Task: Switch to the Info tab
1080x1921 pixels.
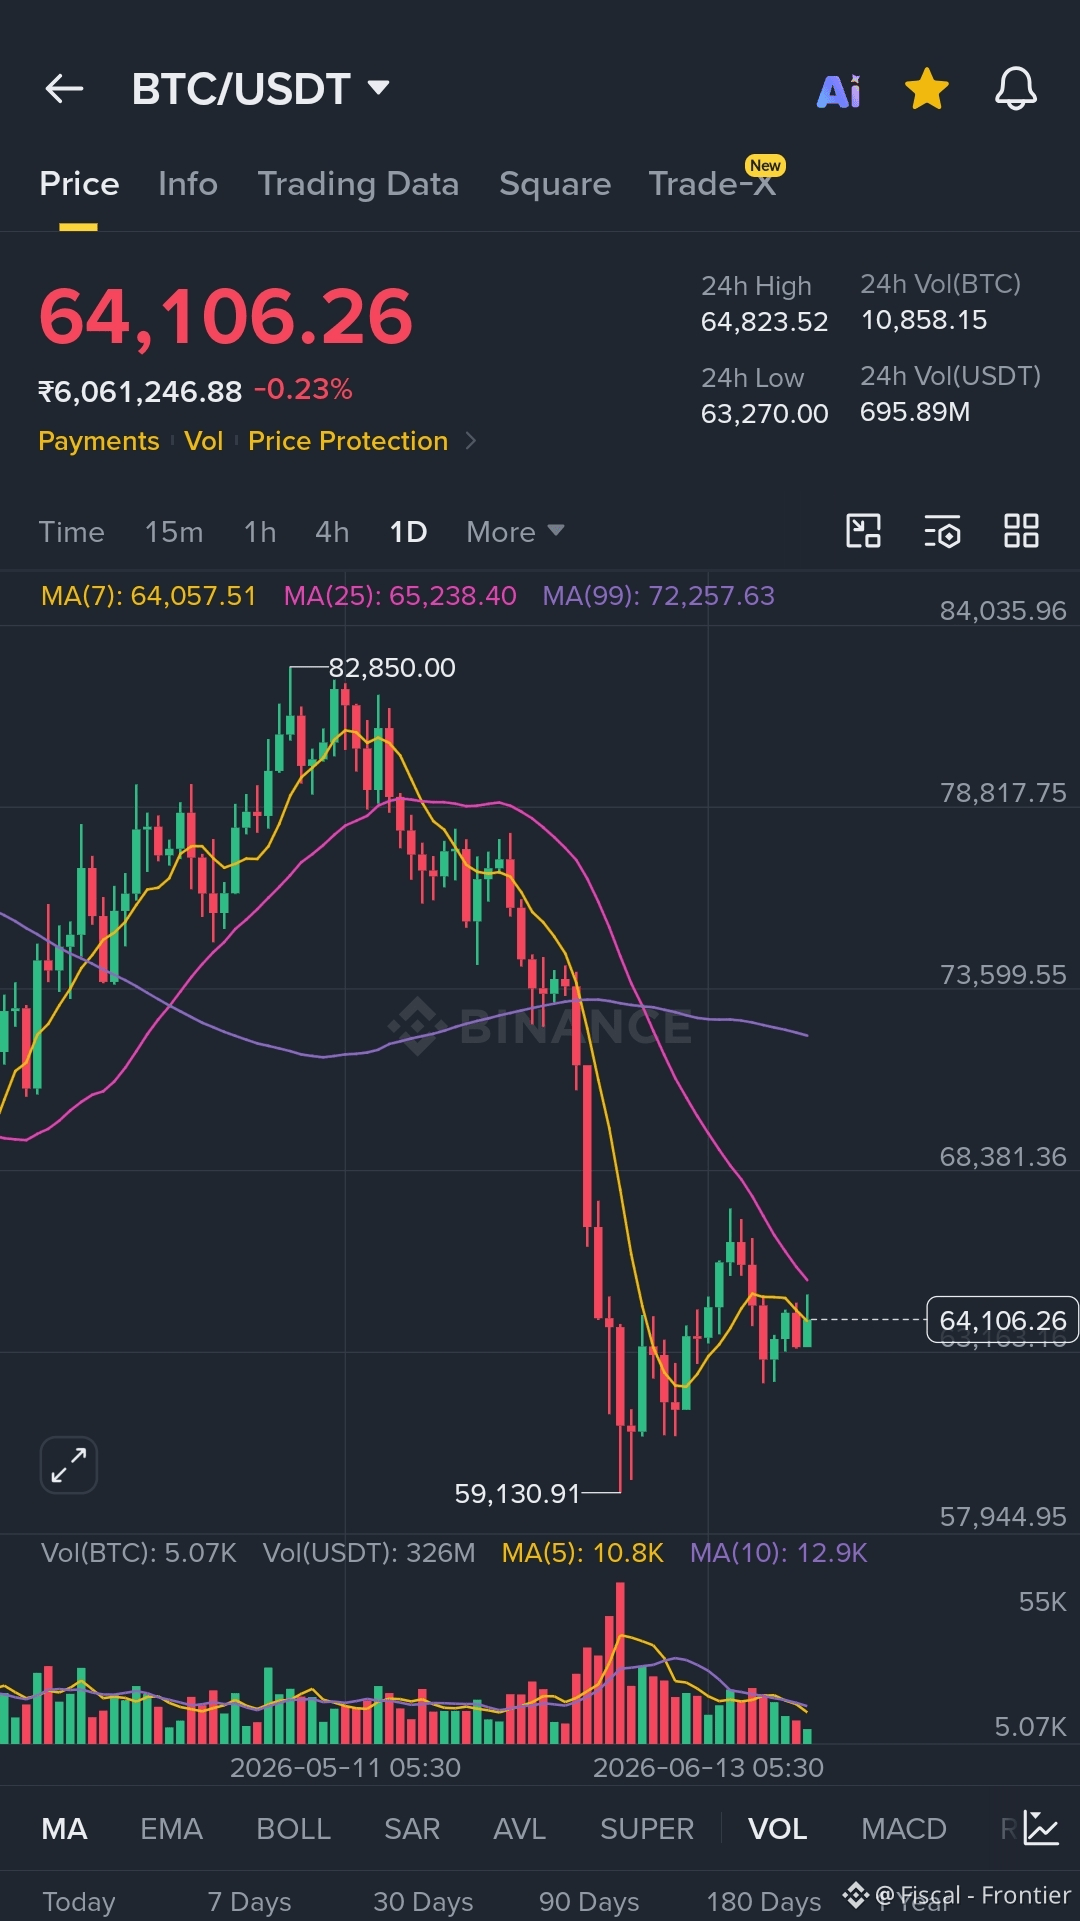Action: [x=188, y=184]
